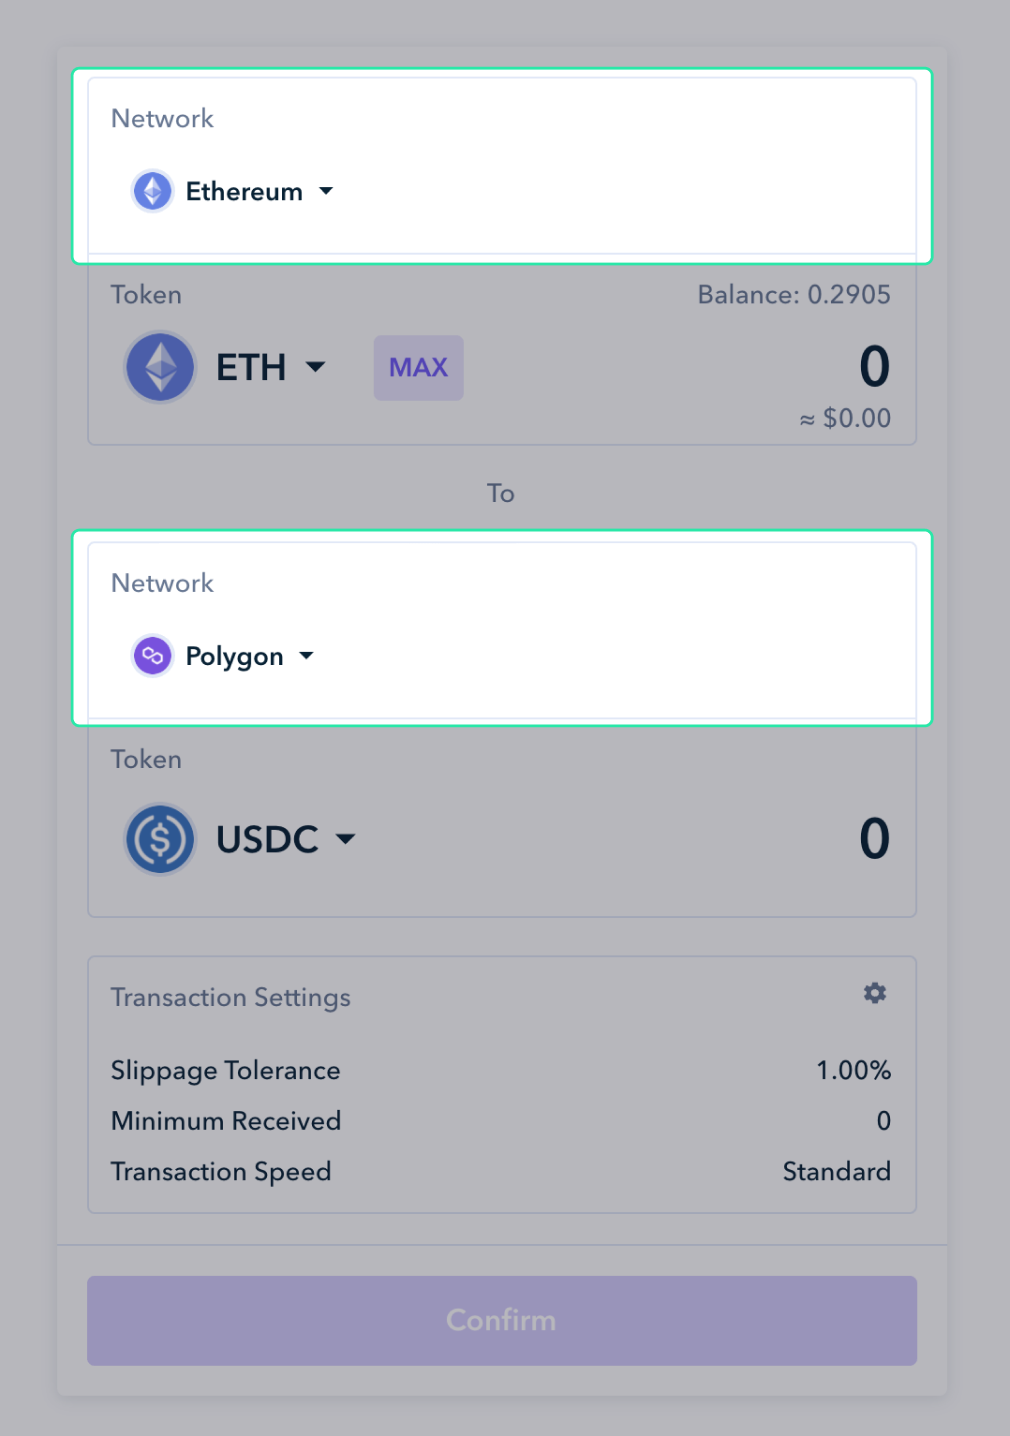Image resolution: width=1010 pixels, height=1436 pixels.
Task: Open transaction settings gear icon
Action: click(x=875, y=993)
